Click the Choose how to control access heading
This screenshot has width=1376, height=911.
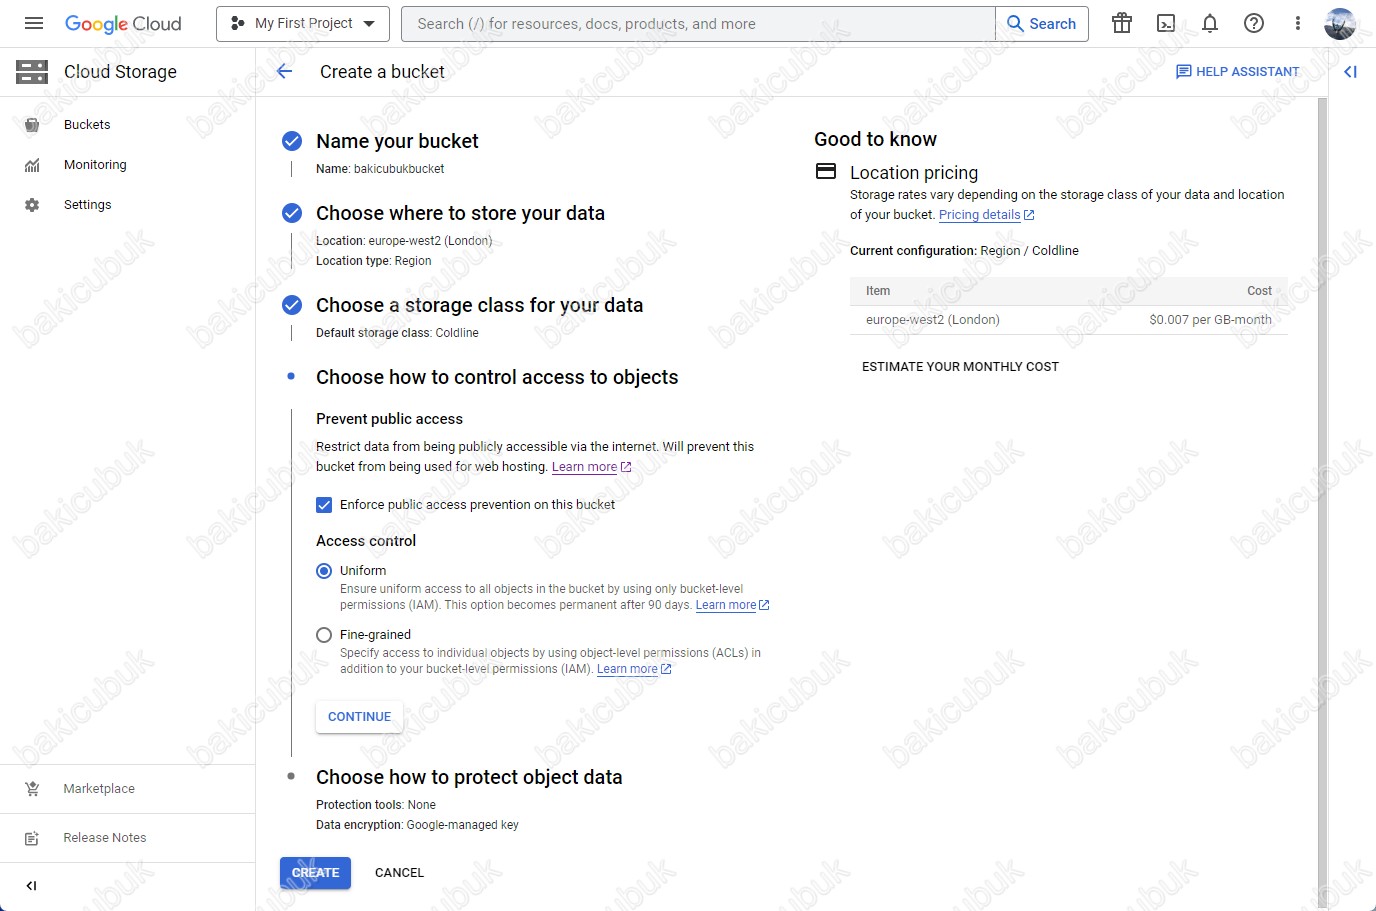[497, 377]
